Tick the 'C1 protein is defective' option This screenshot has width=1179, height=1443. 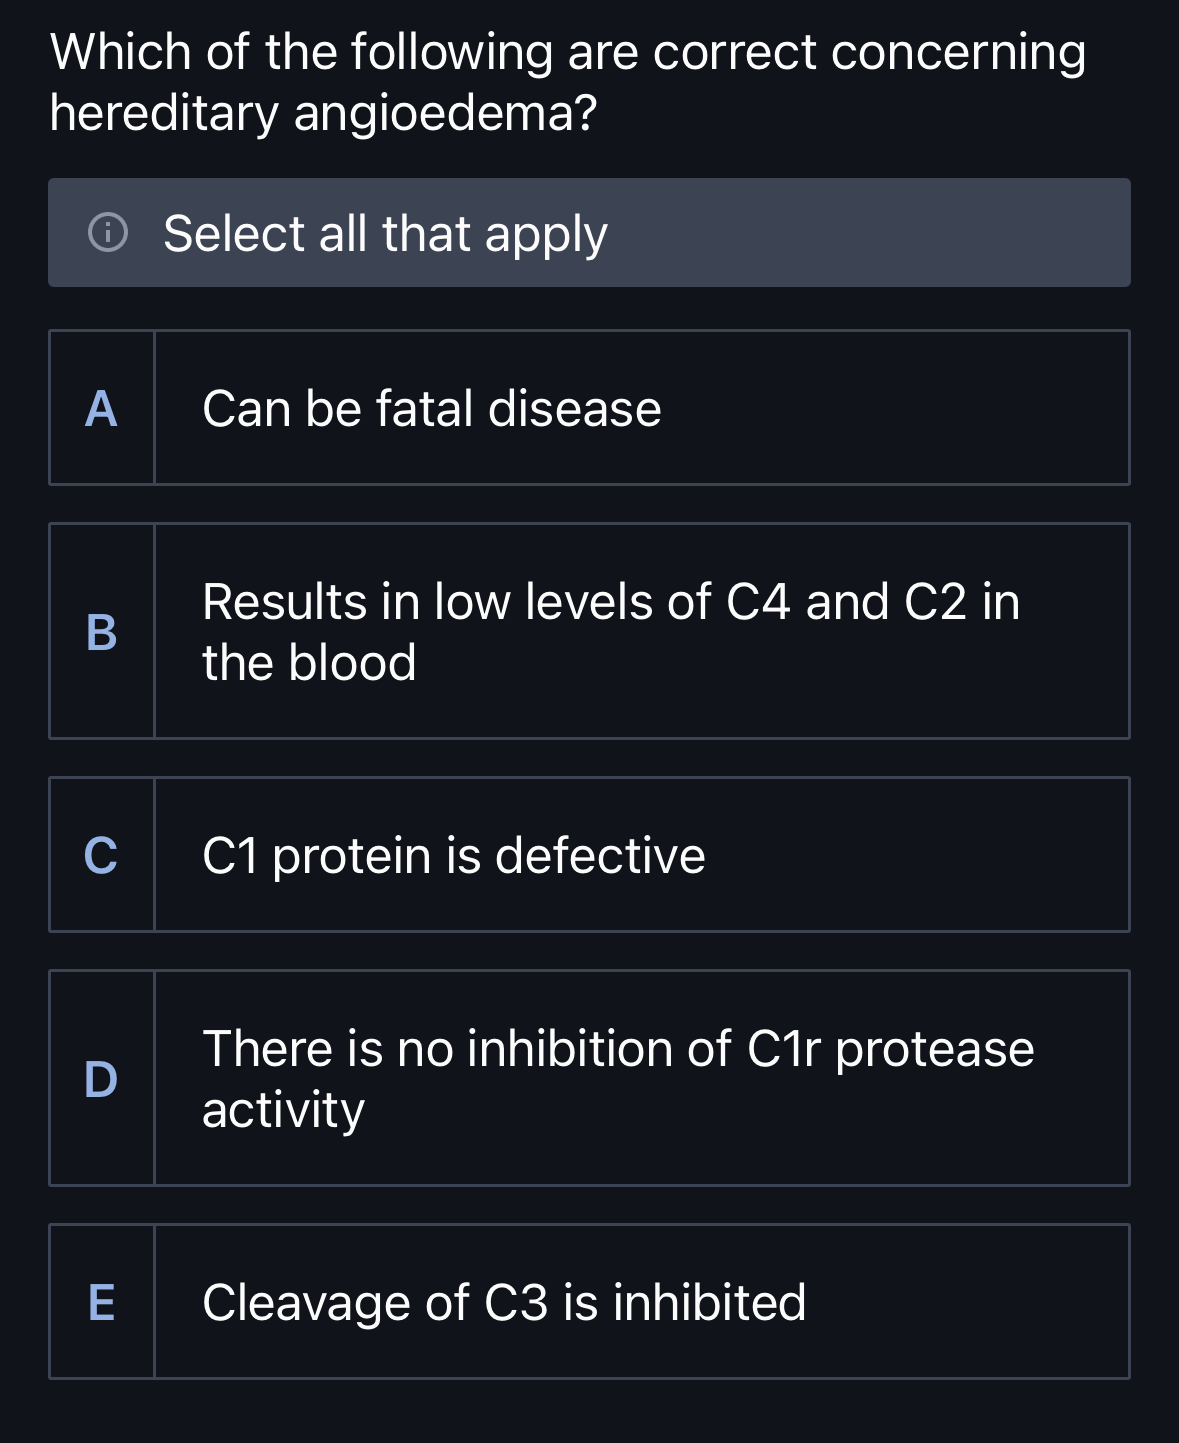641,855
